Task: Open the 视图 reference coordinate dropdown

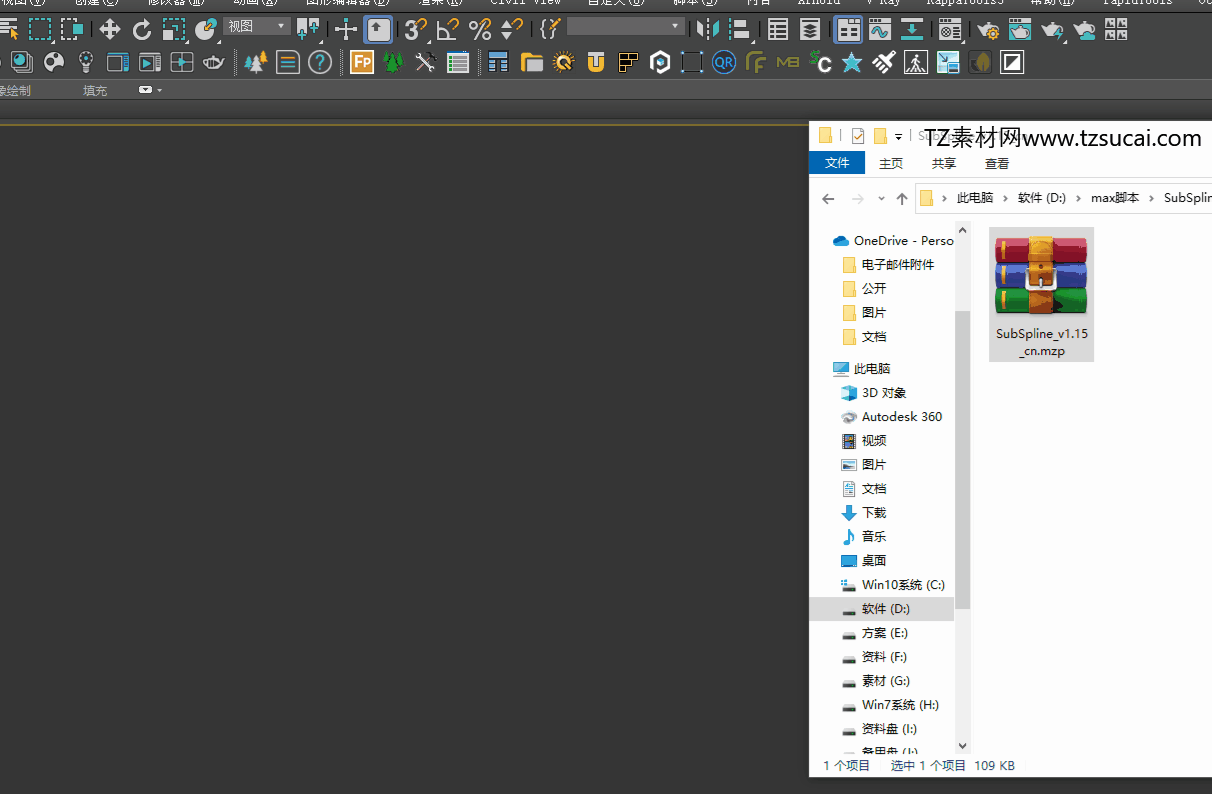Action: (256, 26)
